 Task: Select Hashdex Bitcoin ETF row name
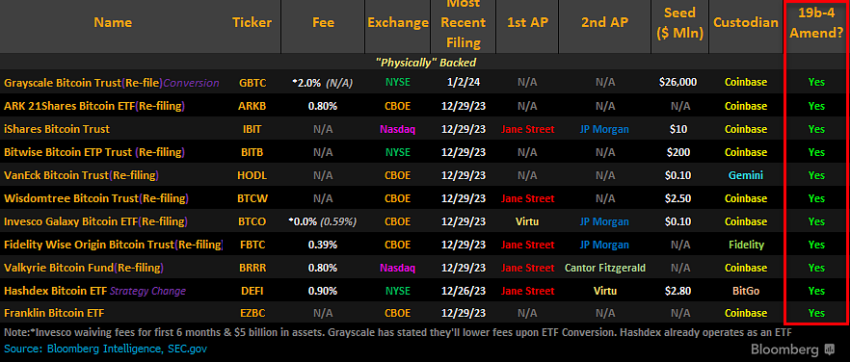tap(95, 291)
